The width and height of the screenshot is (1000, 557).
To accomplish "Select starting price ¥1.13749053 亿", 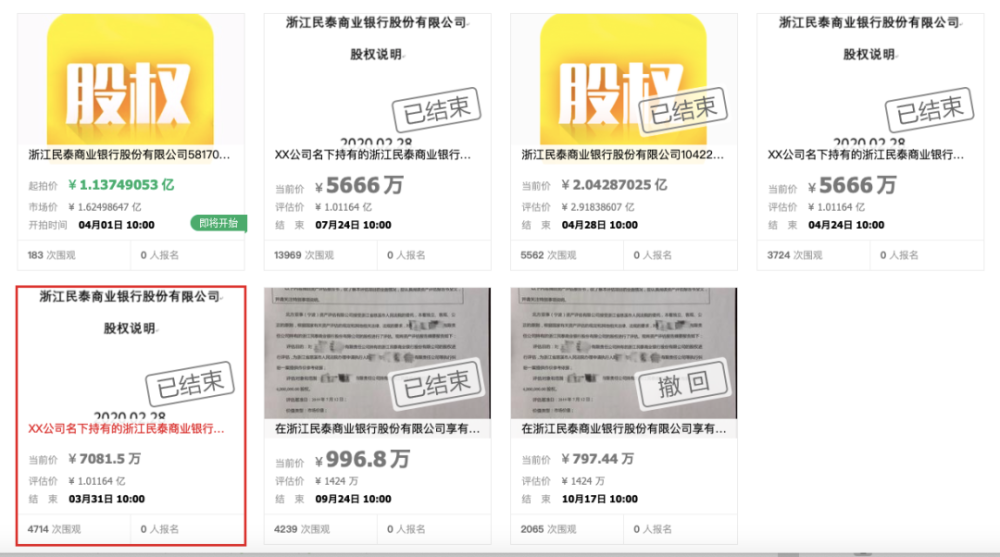I will pyautogui.click(x=121, y=185).
